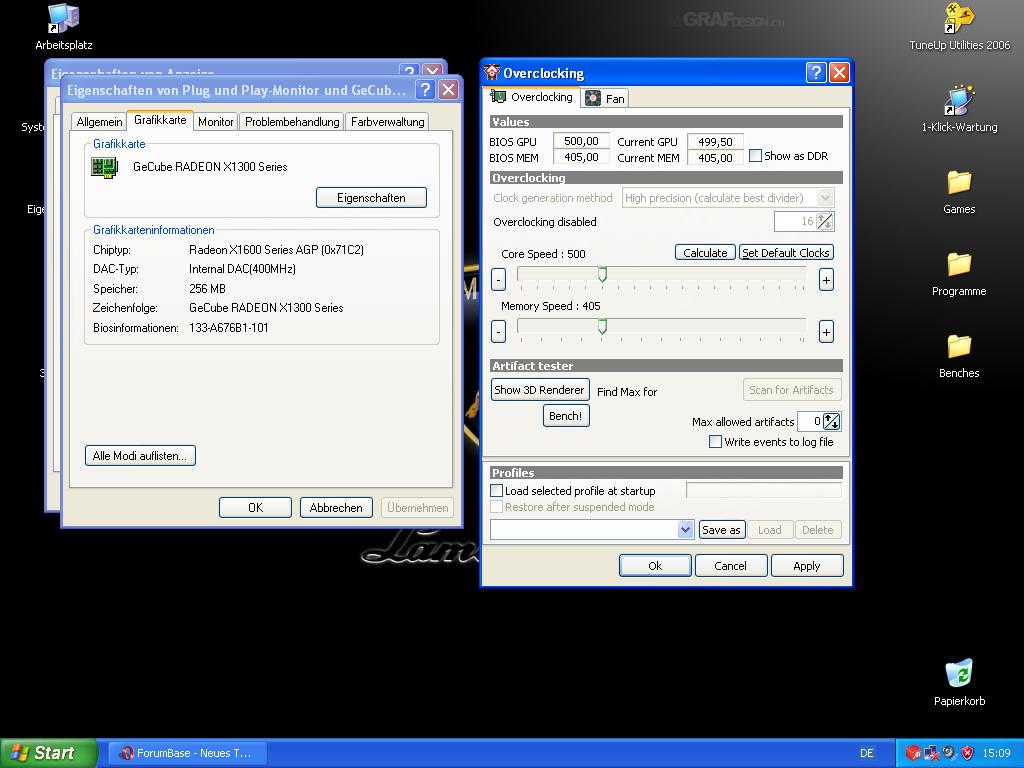Screen dimensions: 1024x768
Task: Click help button in Overclocking window
Action: tap(816, 72)
